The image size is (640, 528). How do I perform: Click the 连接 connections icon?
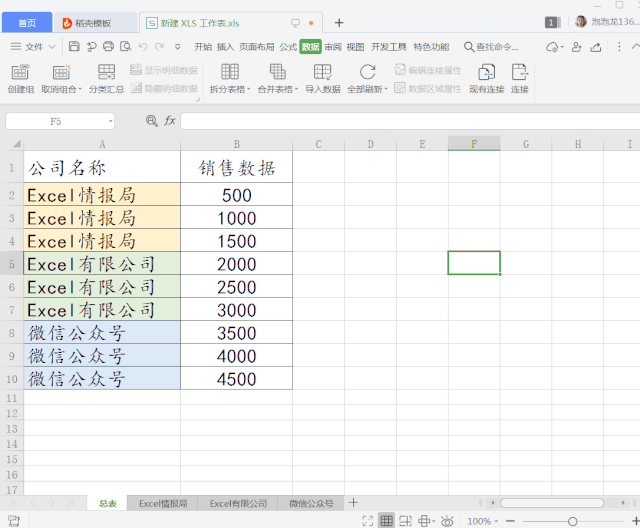point(520,79)
